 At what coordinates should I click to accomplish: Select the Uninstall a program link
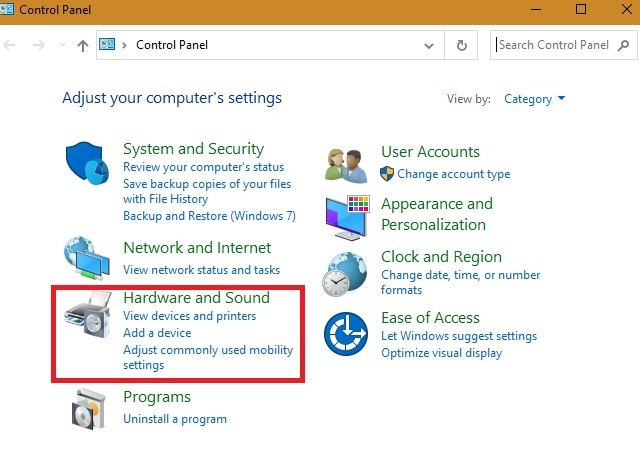point(175,419)
